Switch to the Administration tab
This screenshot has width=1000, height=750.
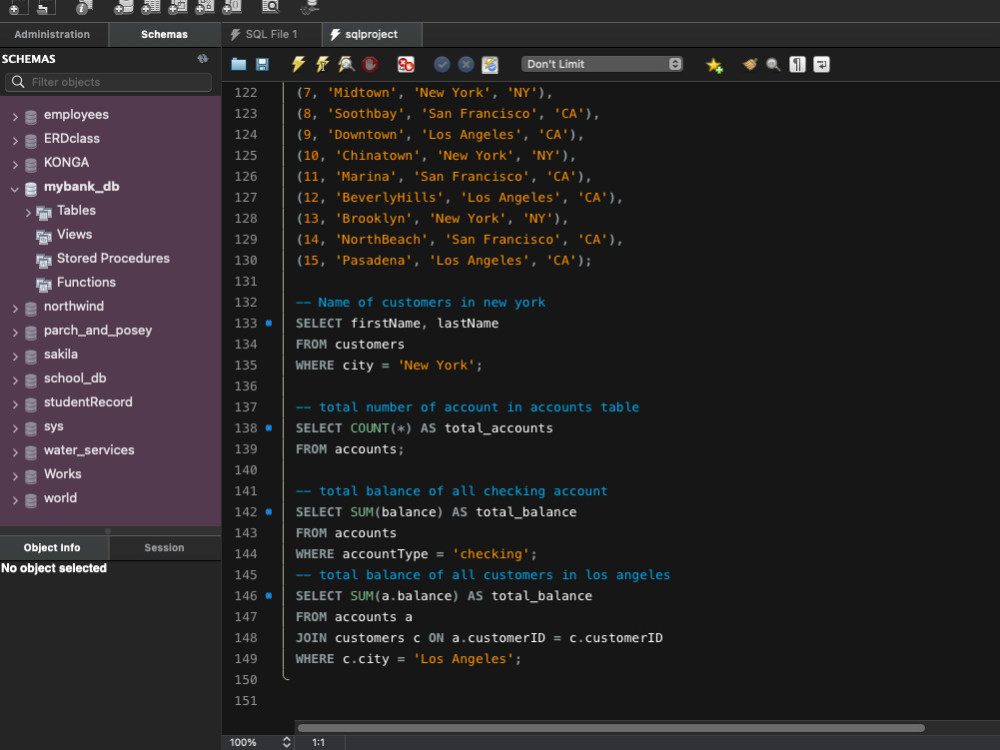click(x=52, y=34)
